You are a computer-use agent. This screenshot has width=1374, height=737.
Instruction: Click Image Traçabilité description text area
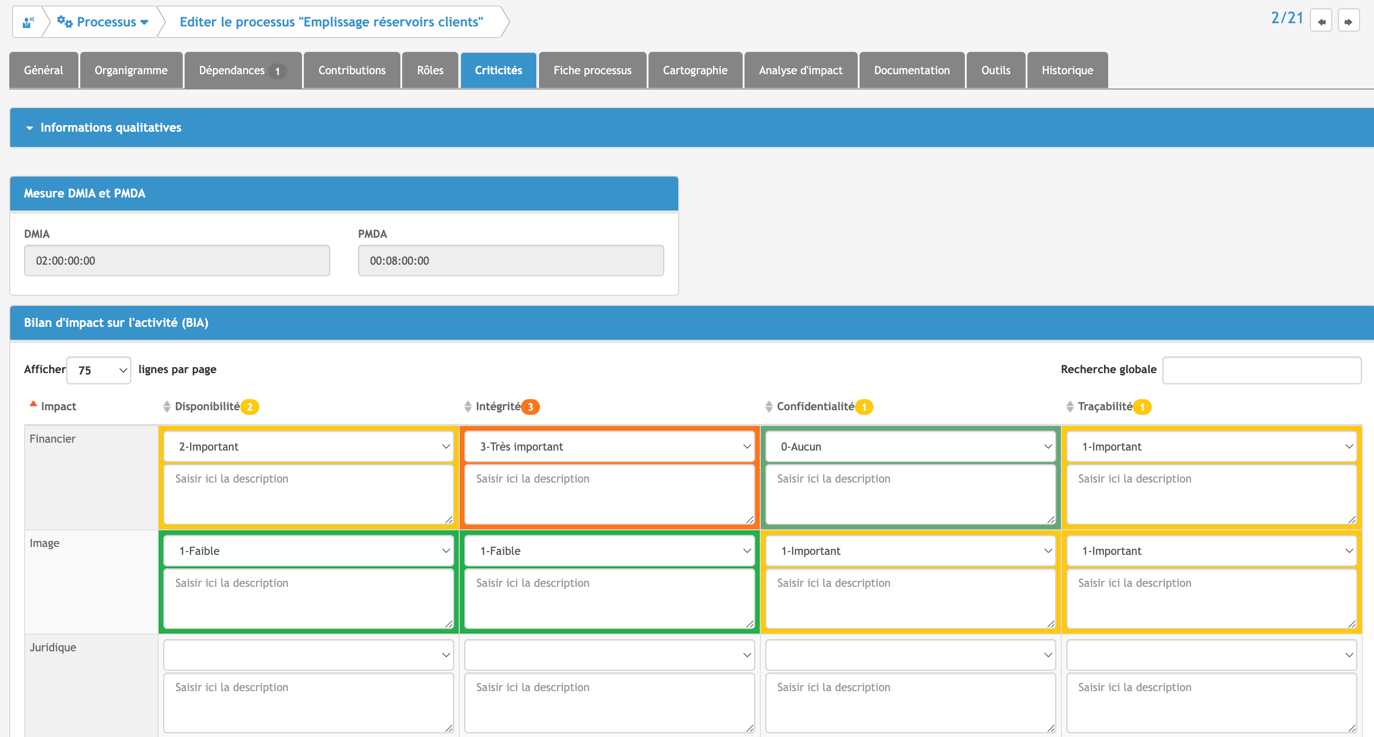click(1212, 599)
